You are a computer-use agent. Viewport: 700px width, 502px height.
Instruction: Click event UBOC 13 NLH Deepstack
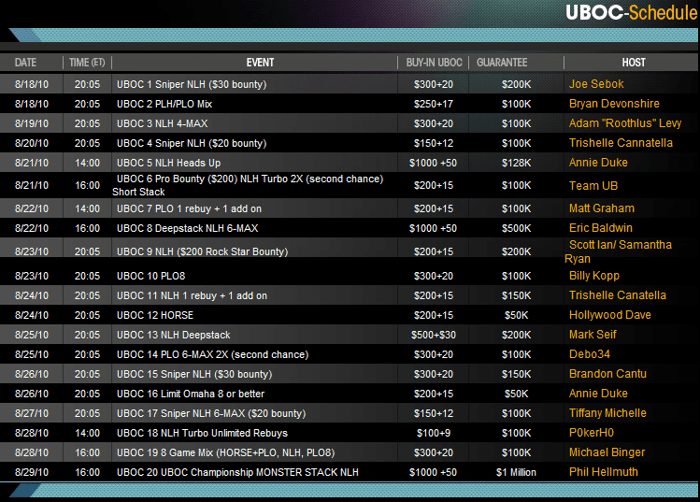coord(173,335)
